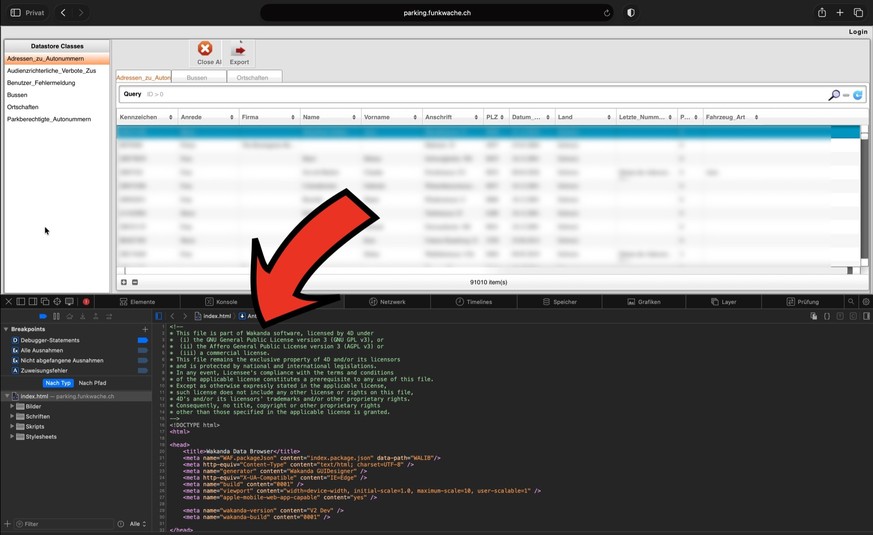The image size is (873, 535).
Task: Run query with the magnifier icon
Action: click(x=833, y=95)
